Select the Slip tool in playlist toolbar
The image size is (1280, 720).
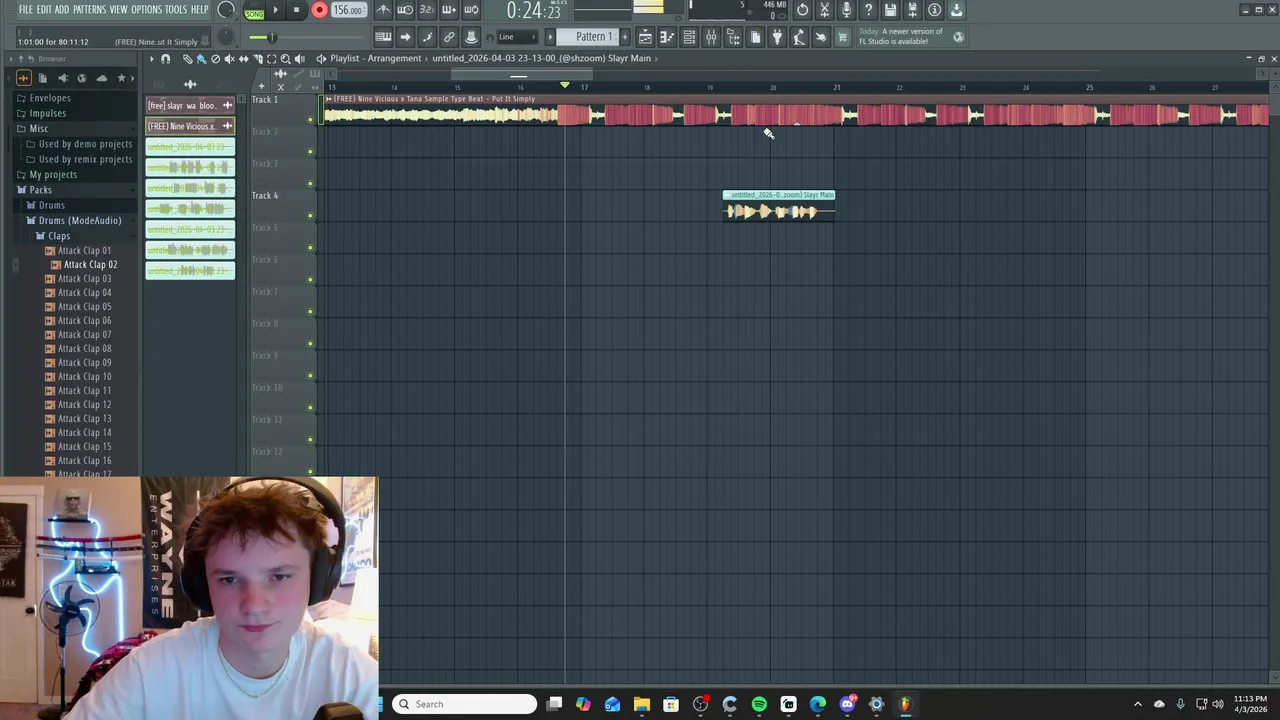pos(243,59)
